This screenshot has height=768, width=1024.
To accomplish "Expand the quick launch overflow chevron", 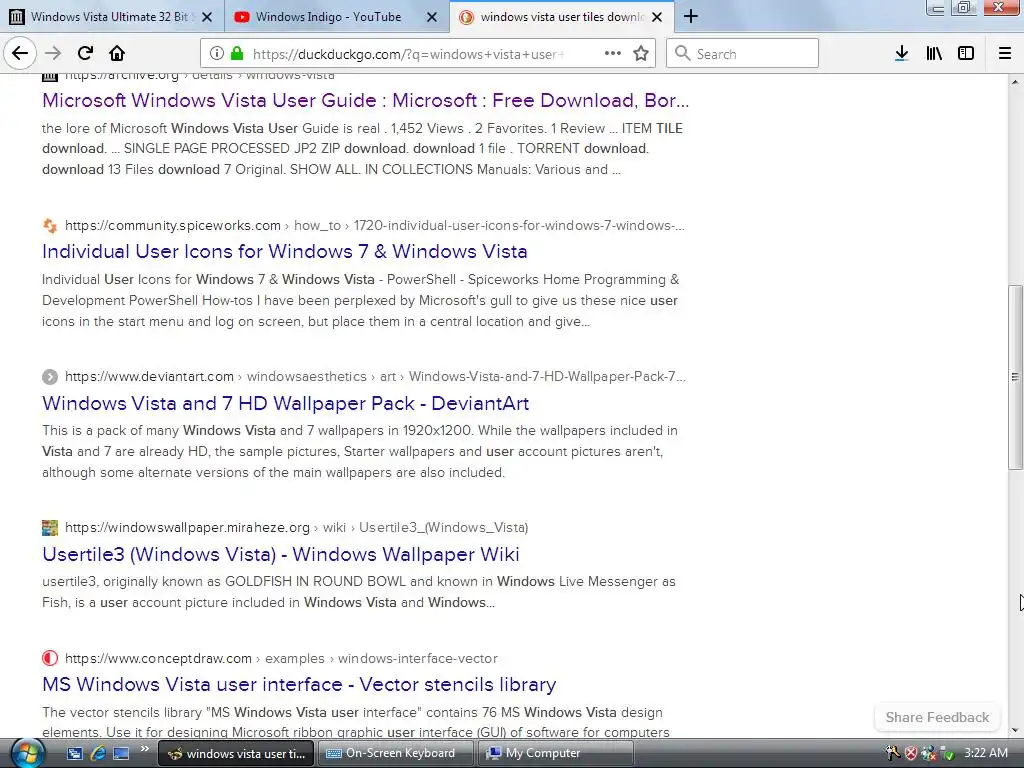I will pos(144,749).
